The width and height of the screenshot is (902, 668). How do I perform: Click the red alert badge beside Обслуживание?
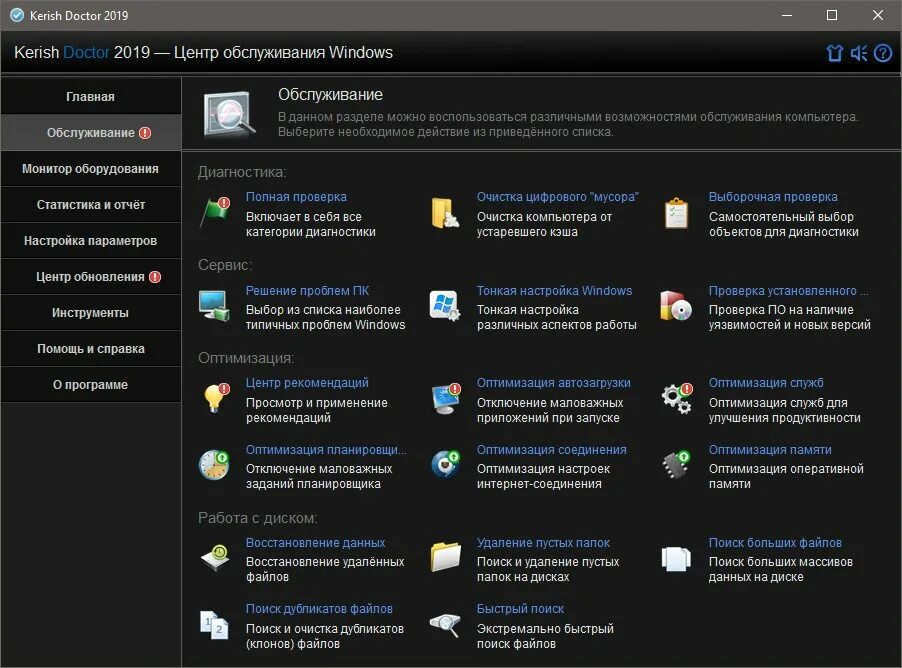coord(145,133)
